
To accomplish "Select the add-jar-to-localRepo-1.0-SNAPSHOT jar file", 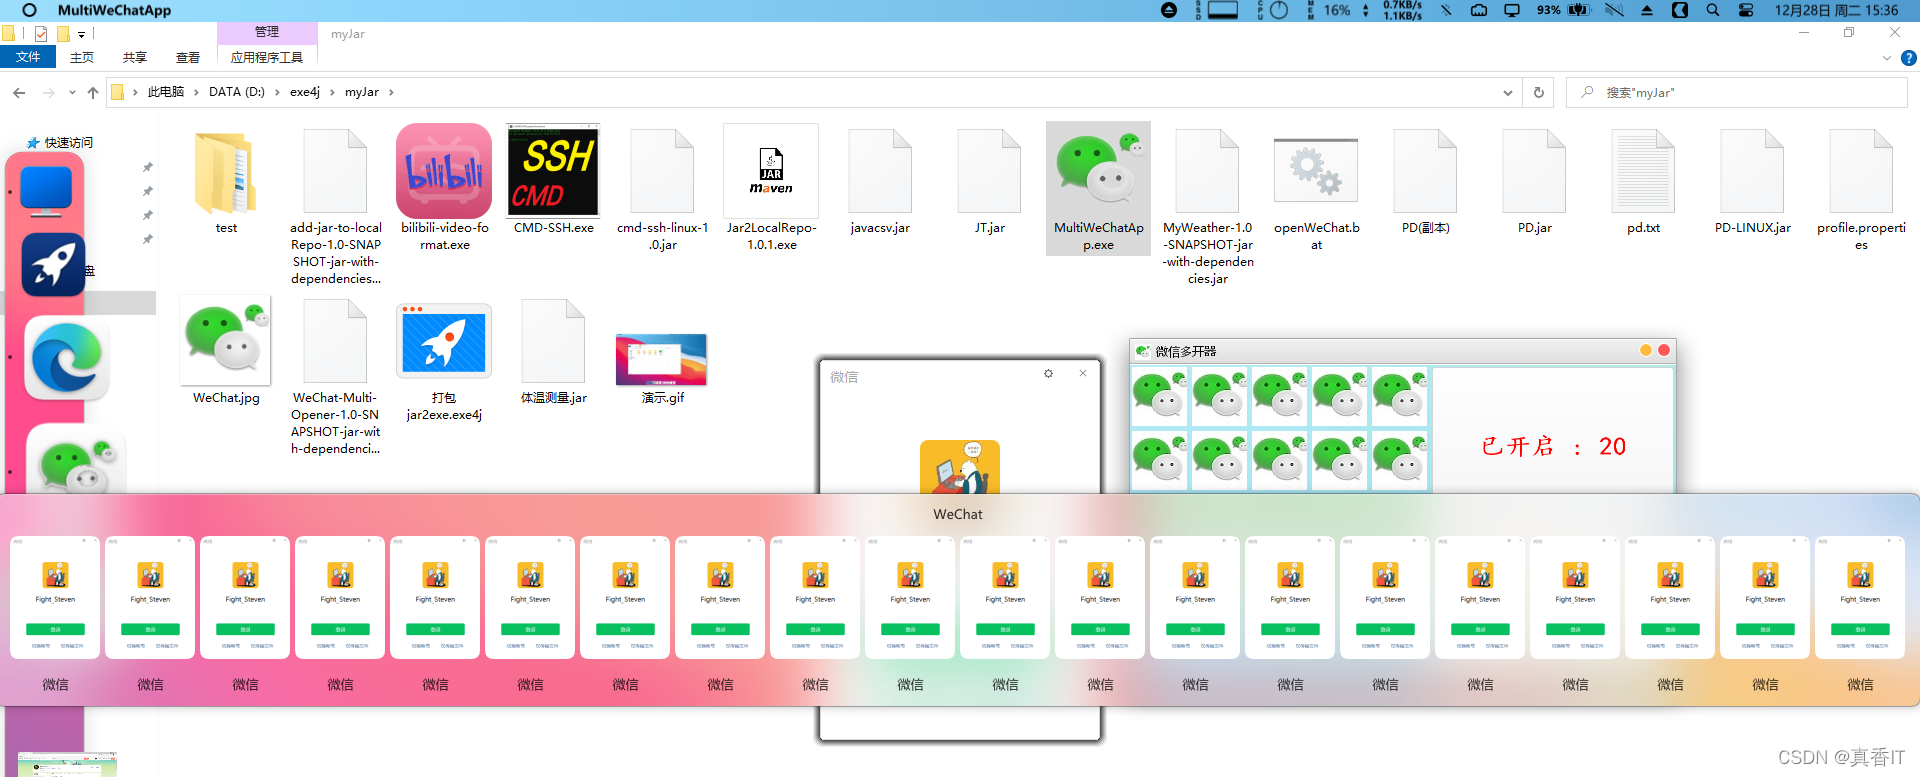I will (x=335, y=171).
